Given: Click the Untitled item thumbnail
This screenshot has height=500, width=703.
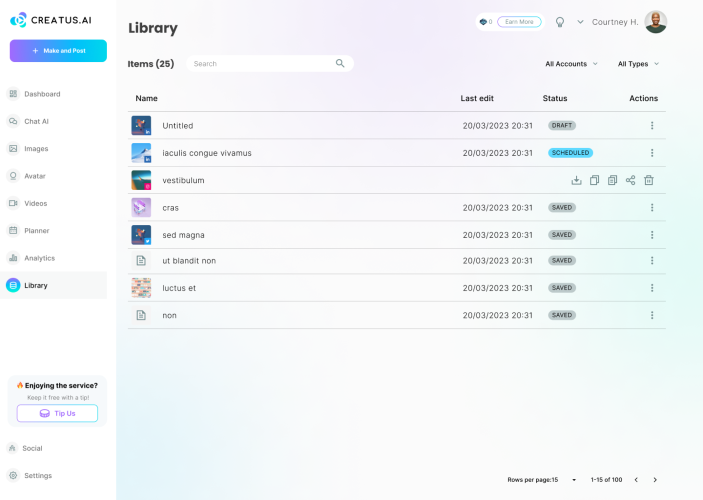Looking at the screenshot, I should coord(141,126).
